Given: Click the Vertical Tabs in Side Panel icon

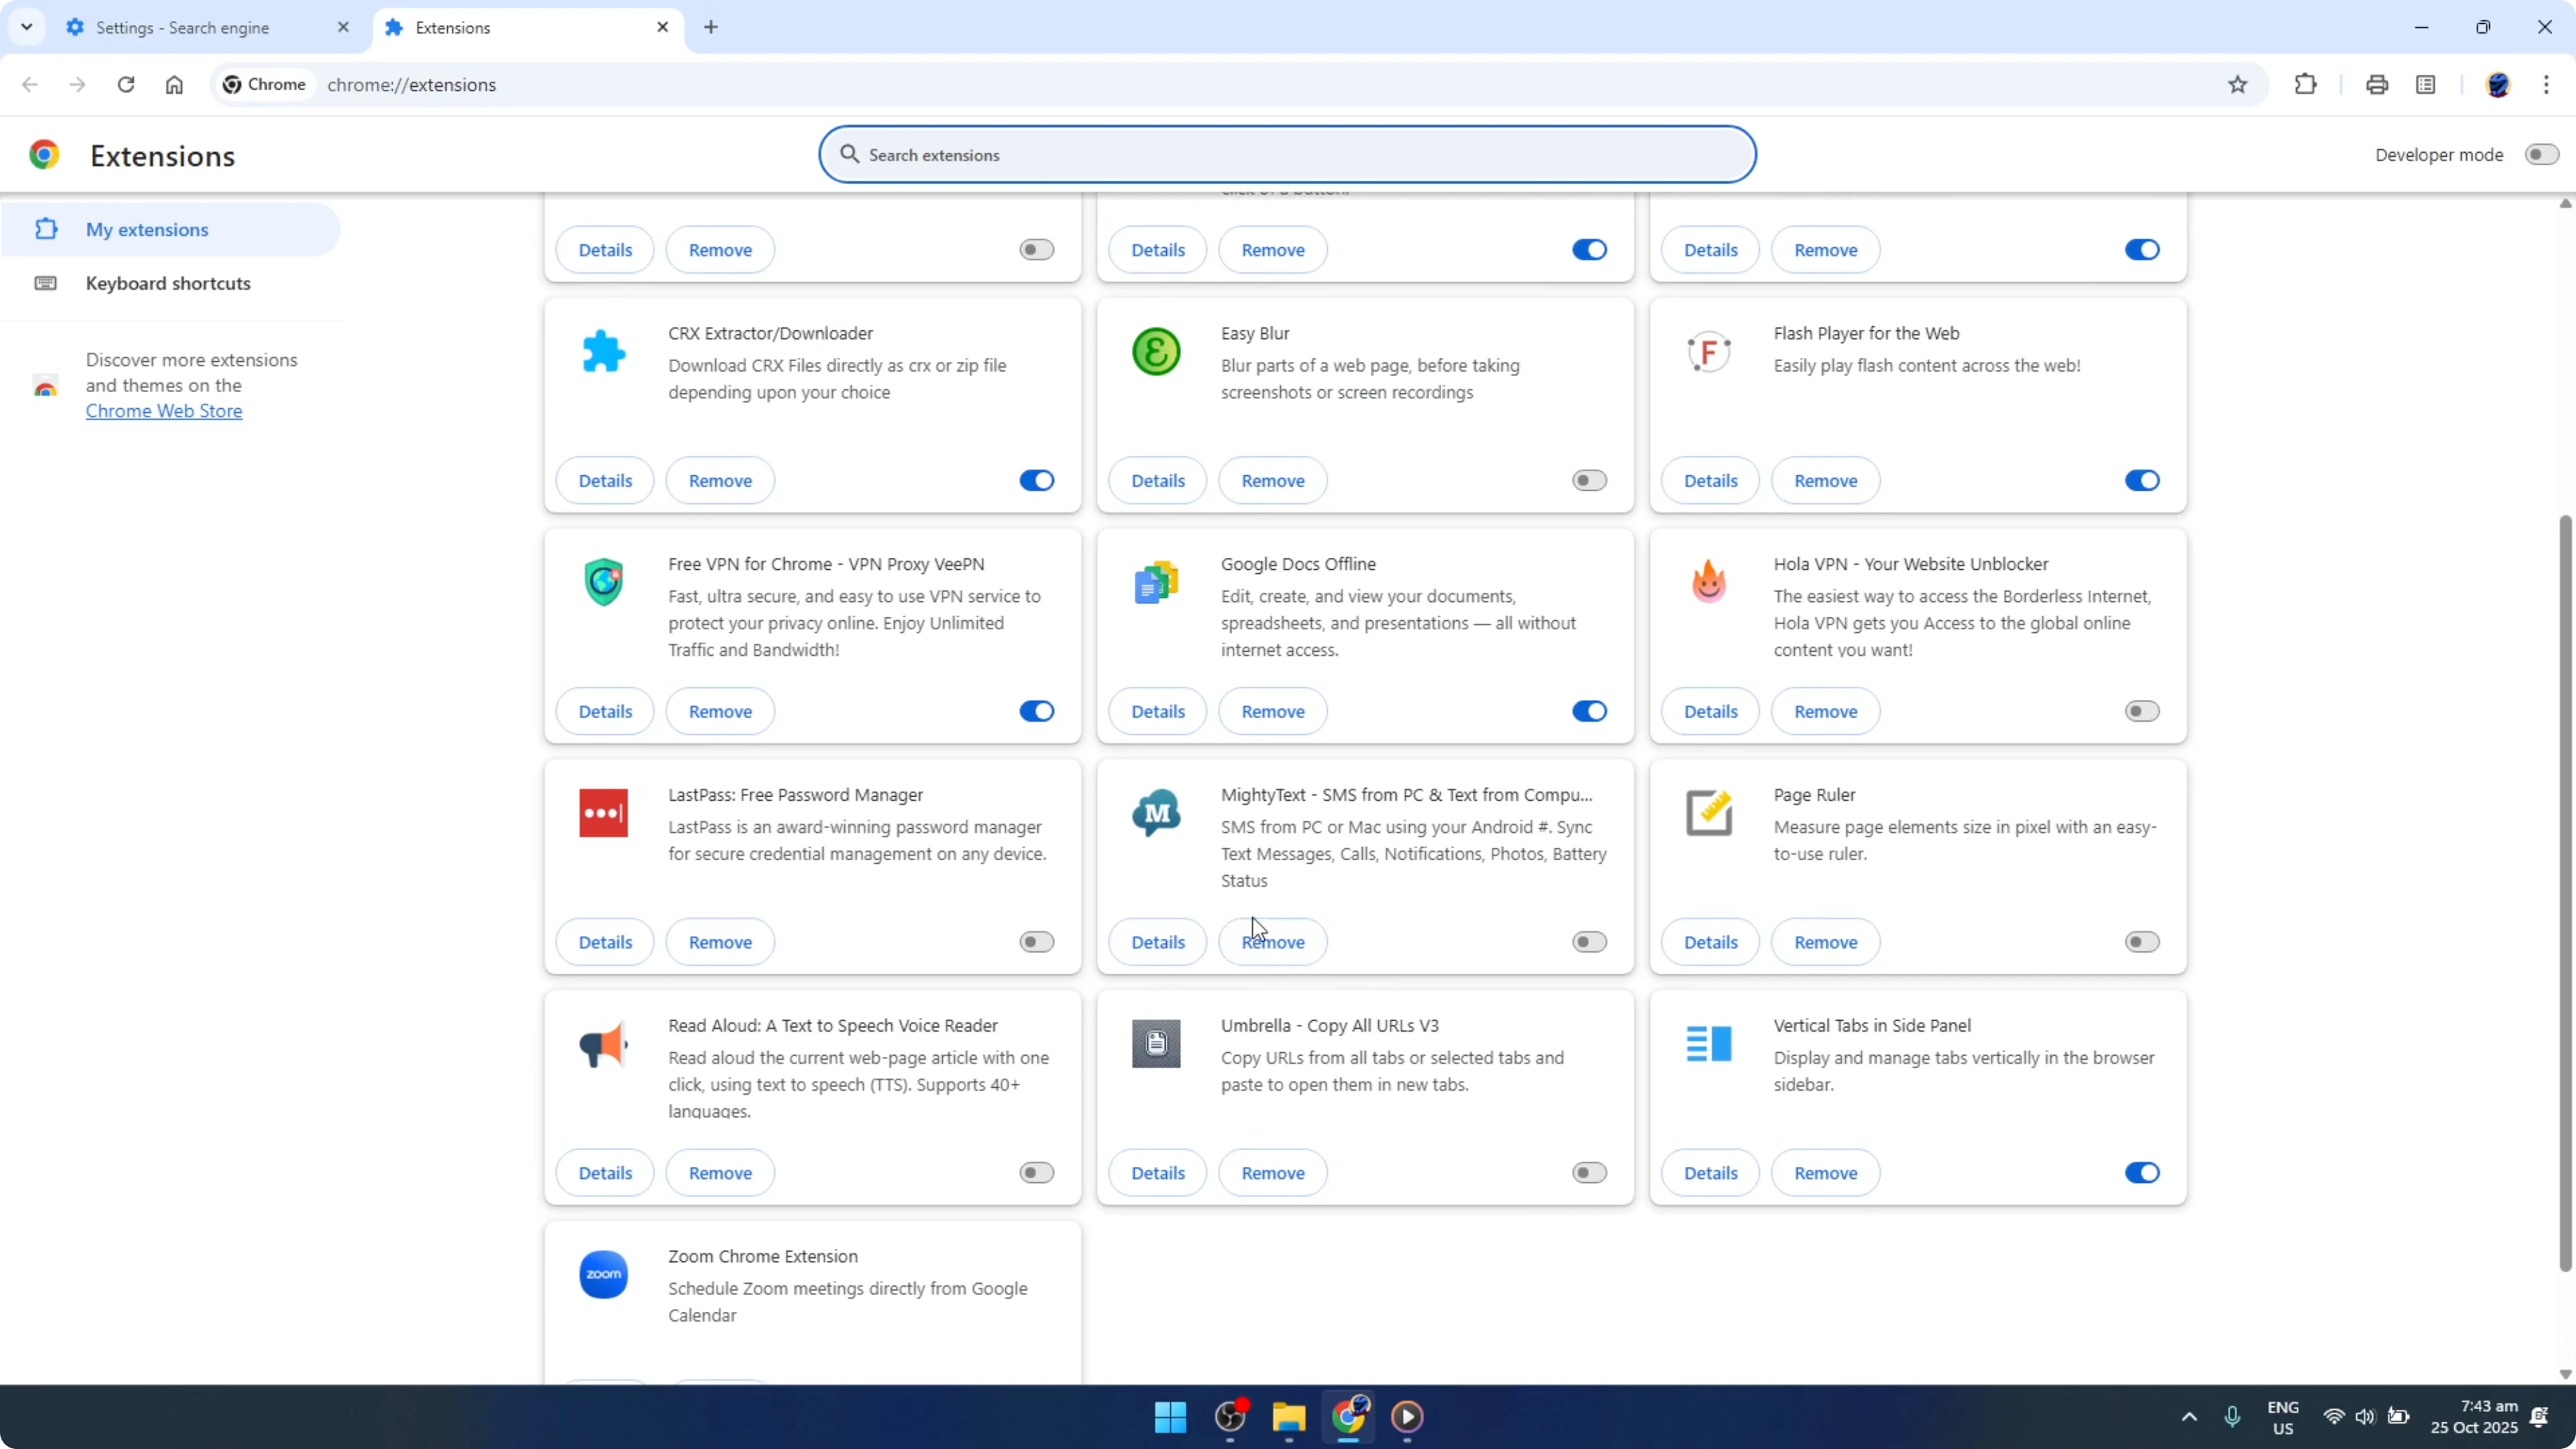Looking at the screenshot, I should pos(1709,1044).
